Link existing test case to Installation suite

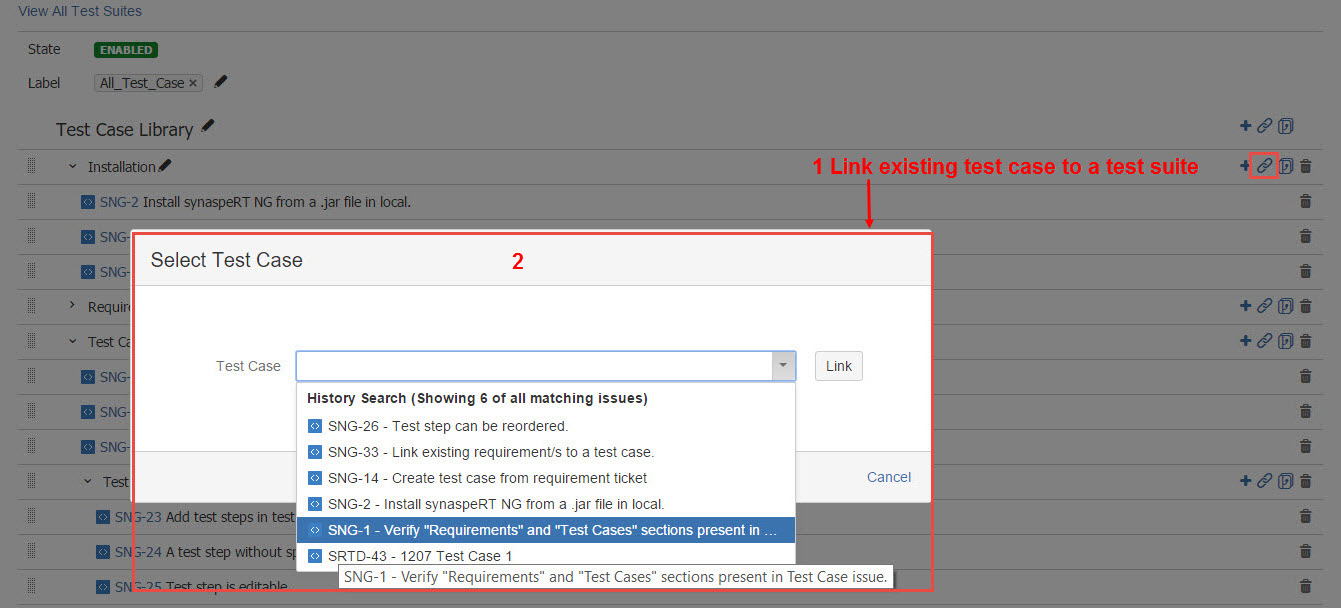1265,166
